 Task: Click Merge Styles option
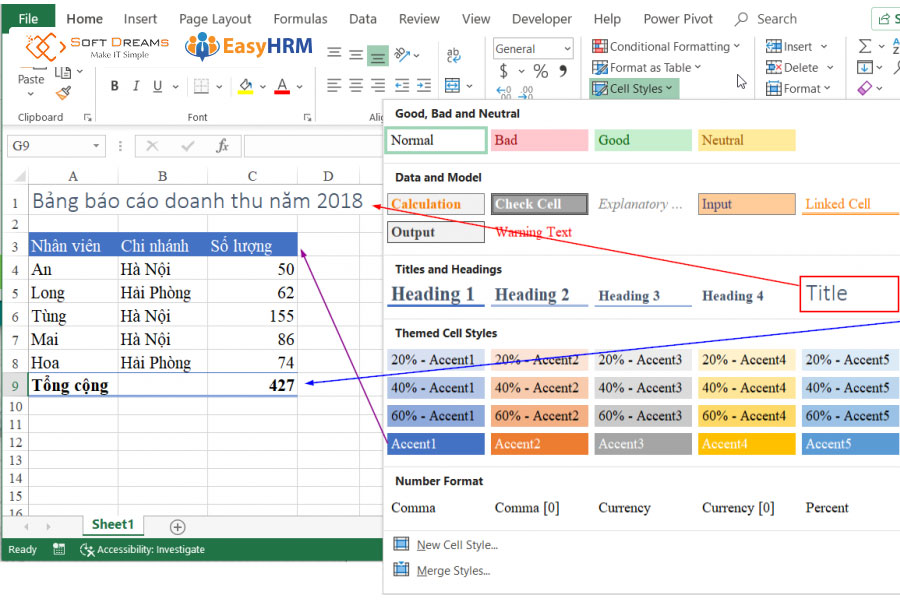coord(452,571)
